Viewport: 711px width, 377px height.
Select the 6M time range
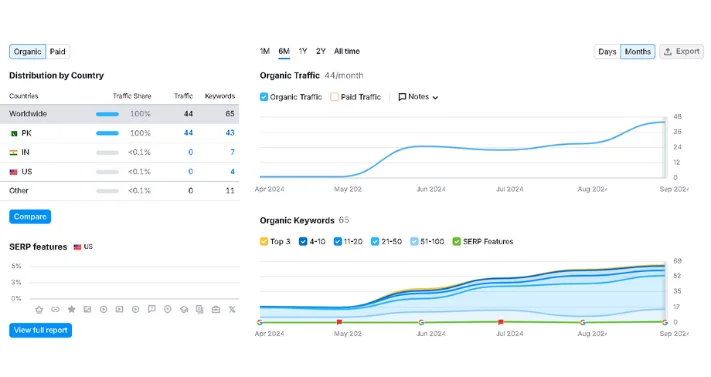[x=284, y=51]
